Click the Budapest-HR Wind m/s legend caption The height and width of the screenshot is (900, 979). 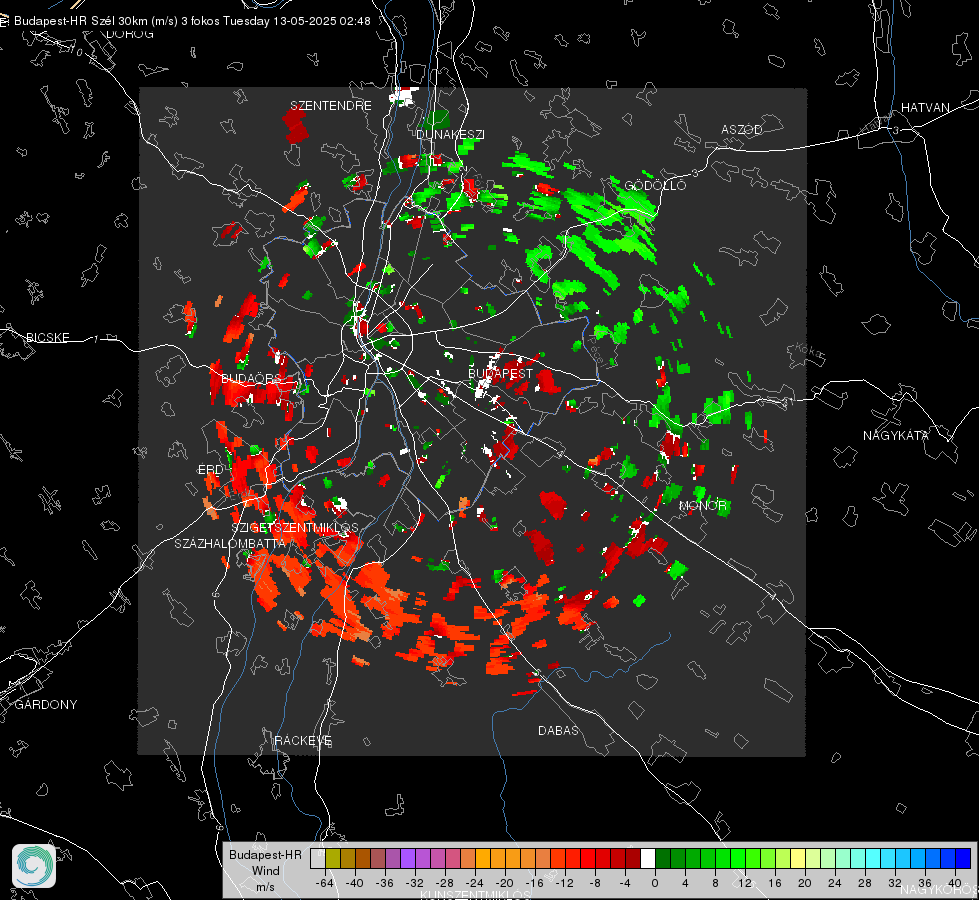pos(265,871)
